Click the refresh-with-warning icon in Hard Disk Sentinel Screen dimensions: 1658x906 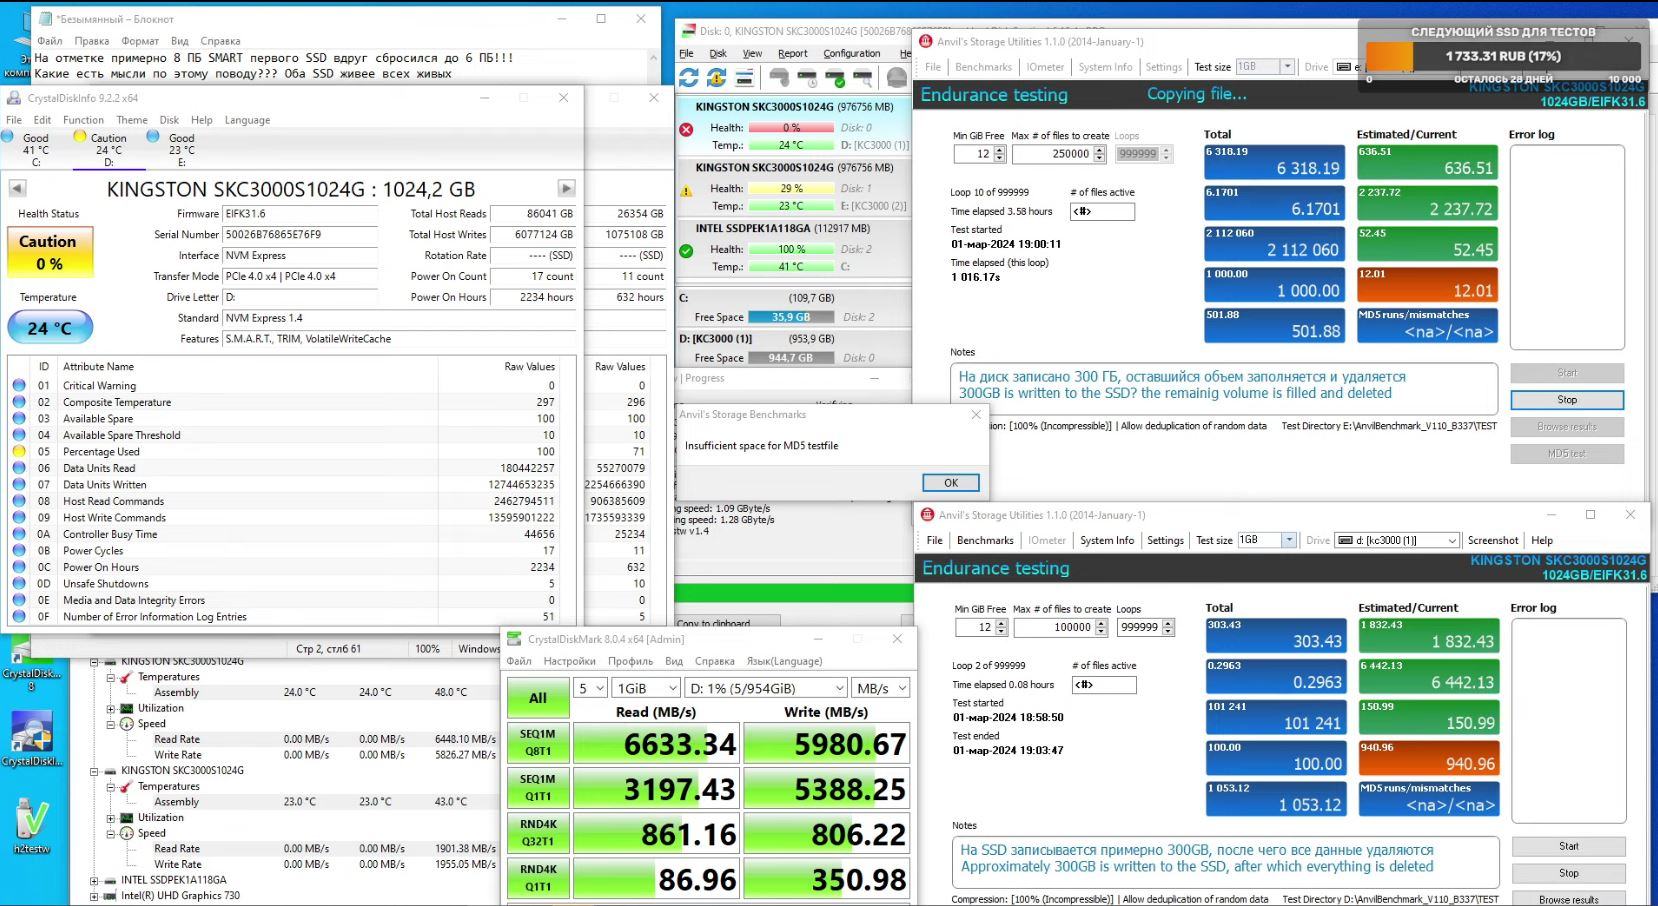tap(716, 77)
